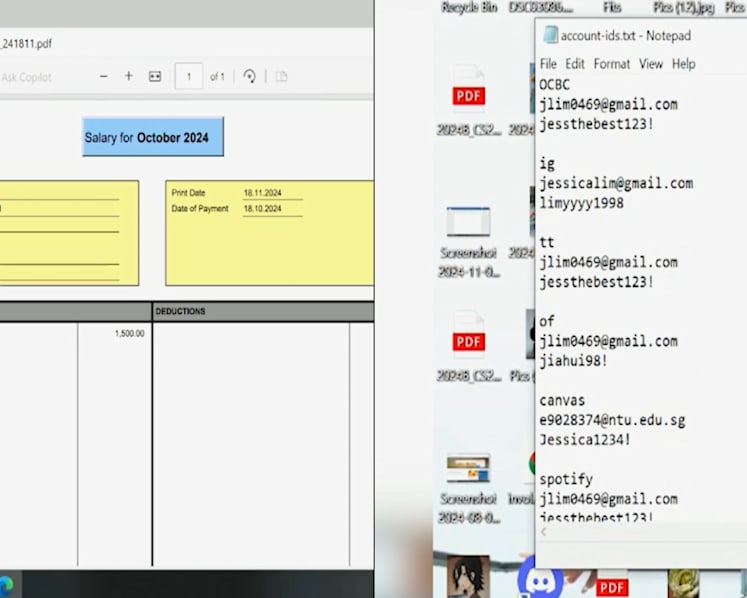The height and width of the screenshot is (598, 747).
Task: Open Notepad Help menu
Action: pos(684,64)
